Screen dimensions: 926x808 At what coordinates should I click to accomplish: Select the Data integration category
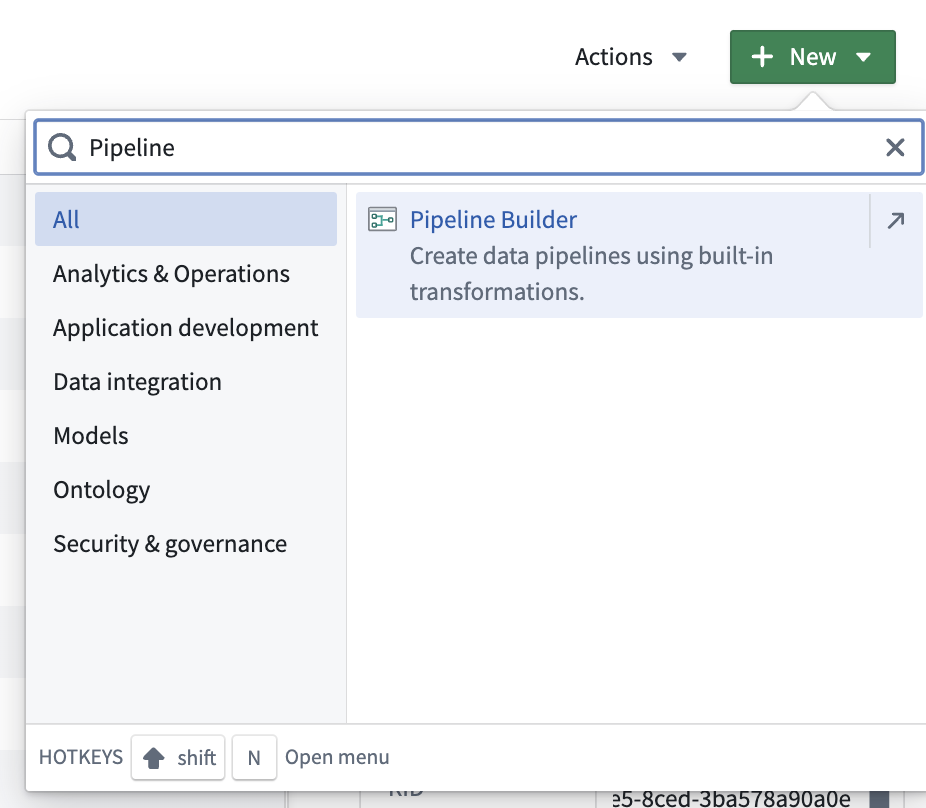tap(137, 381)
